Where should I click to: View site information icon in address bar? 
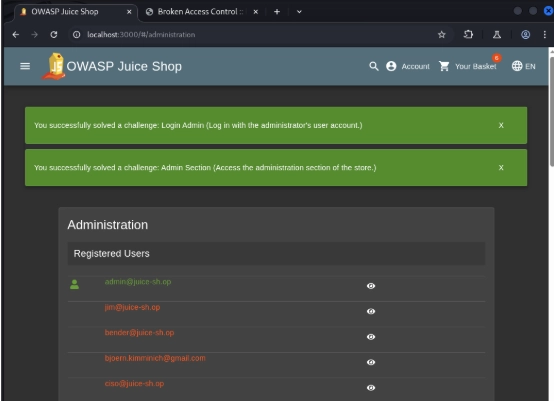click(x=76, y=35)
